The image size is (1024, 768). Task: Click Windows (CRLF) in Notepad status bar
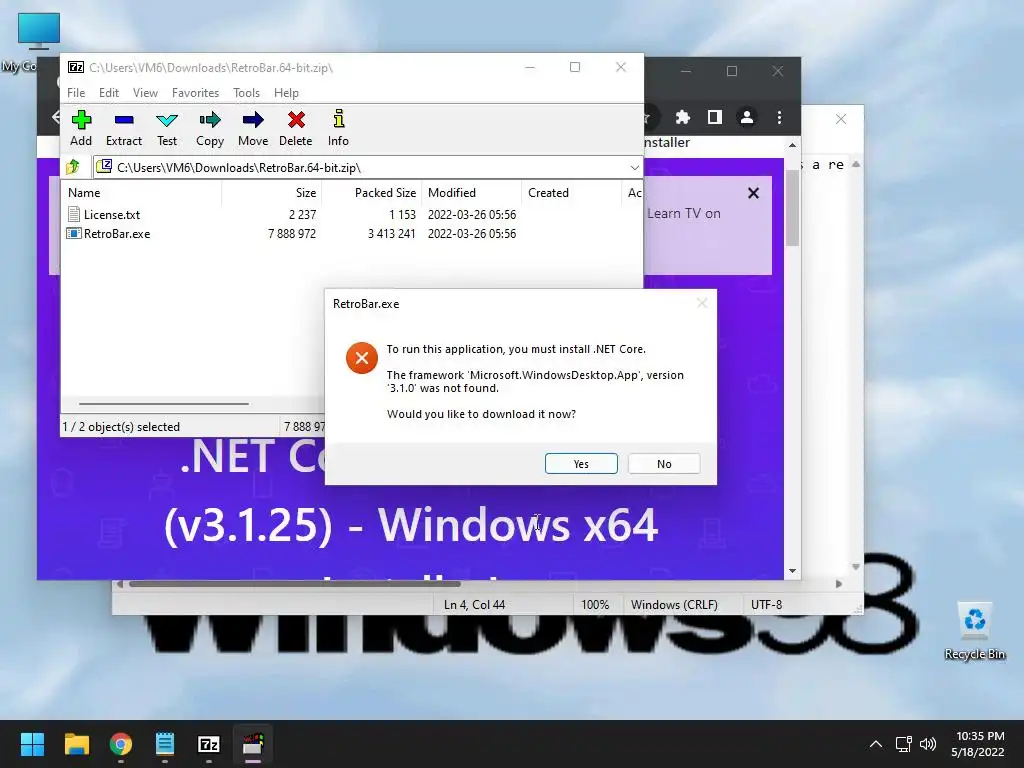[x=674, y=605]
